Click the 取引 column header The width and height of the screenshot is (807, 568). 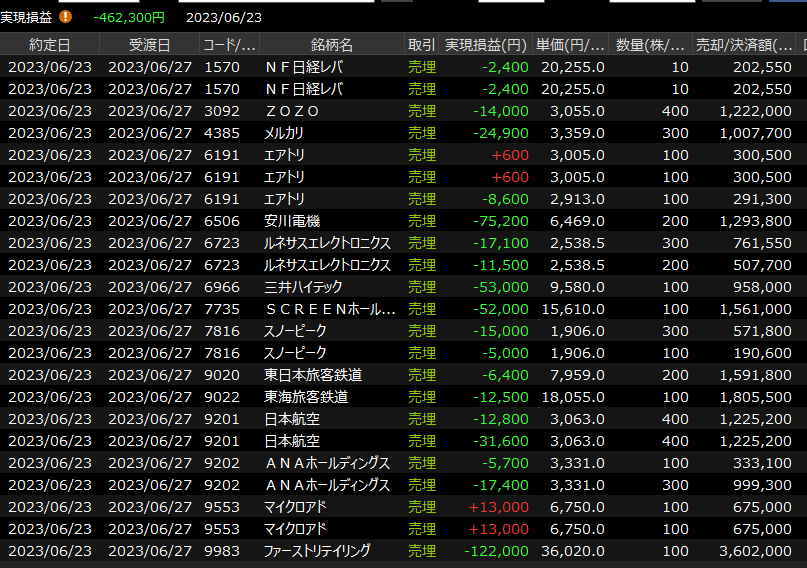click(x=421, y=45)
